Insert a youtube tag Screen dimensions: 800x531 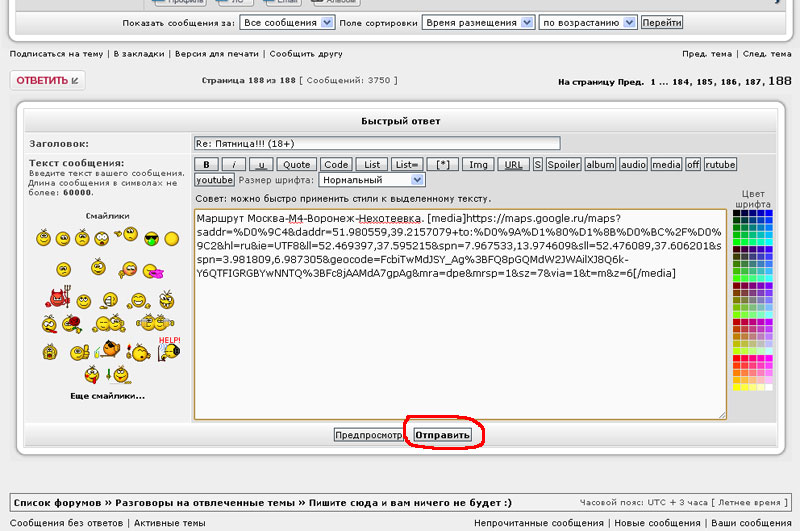coord(214,180)
